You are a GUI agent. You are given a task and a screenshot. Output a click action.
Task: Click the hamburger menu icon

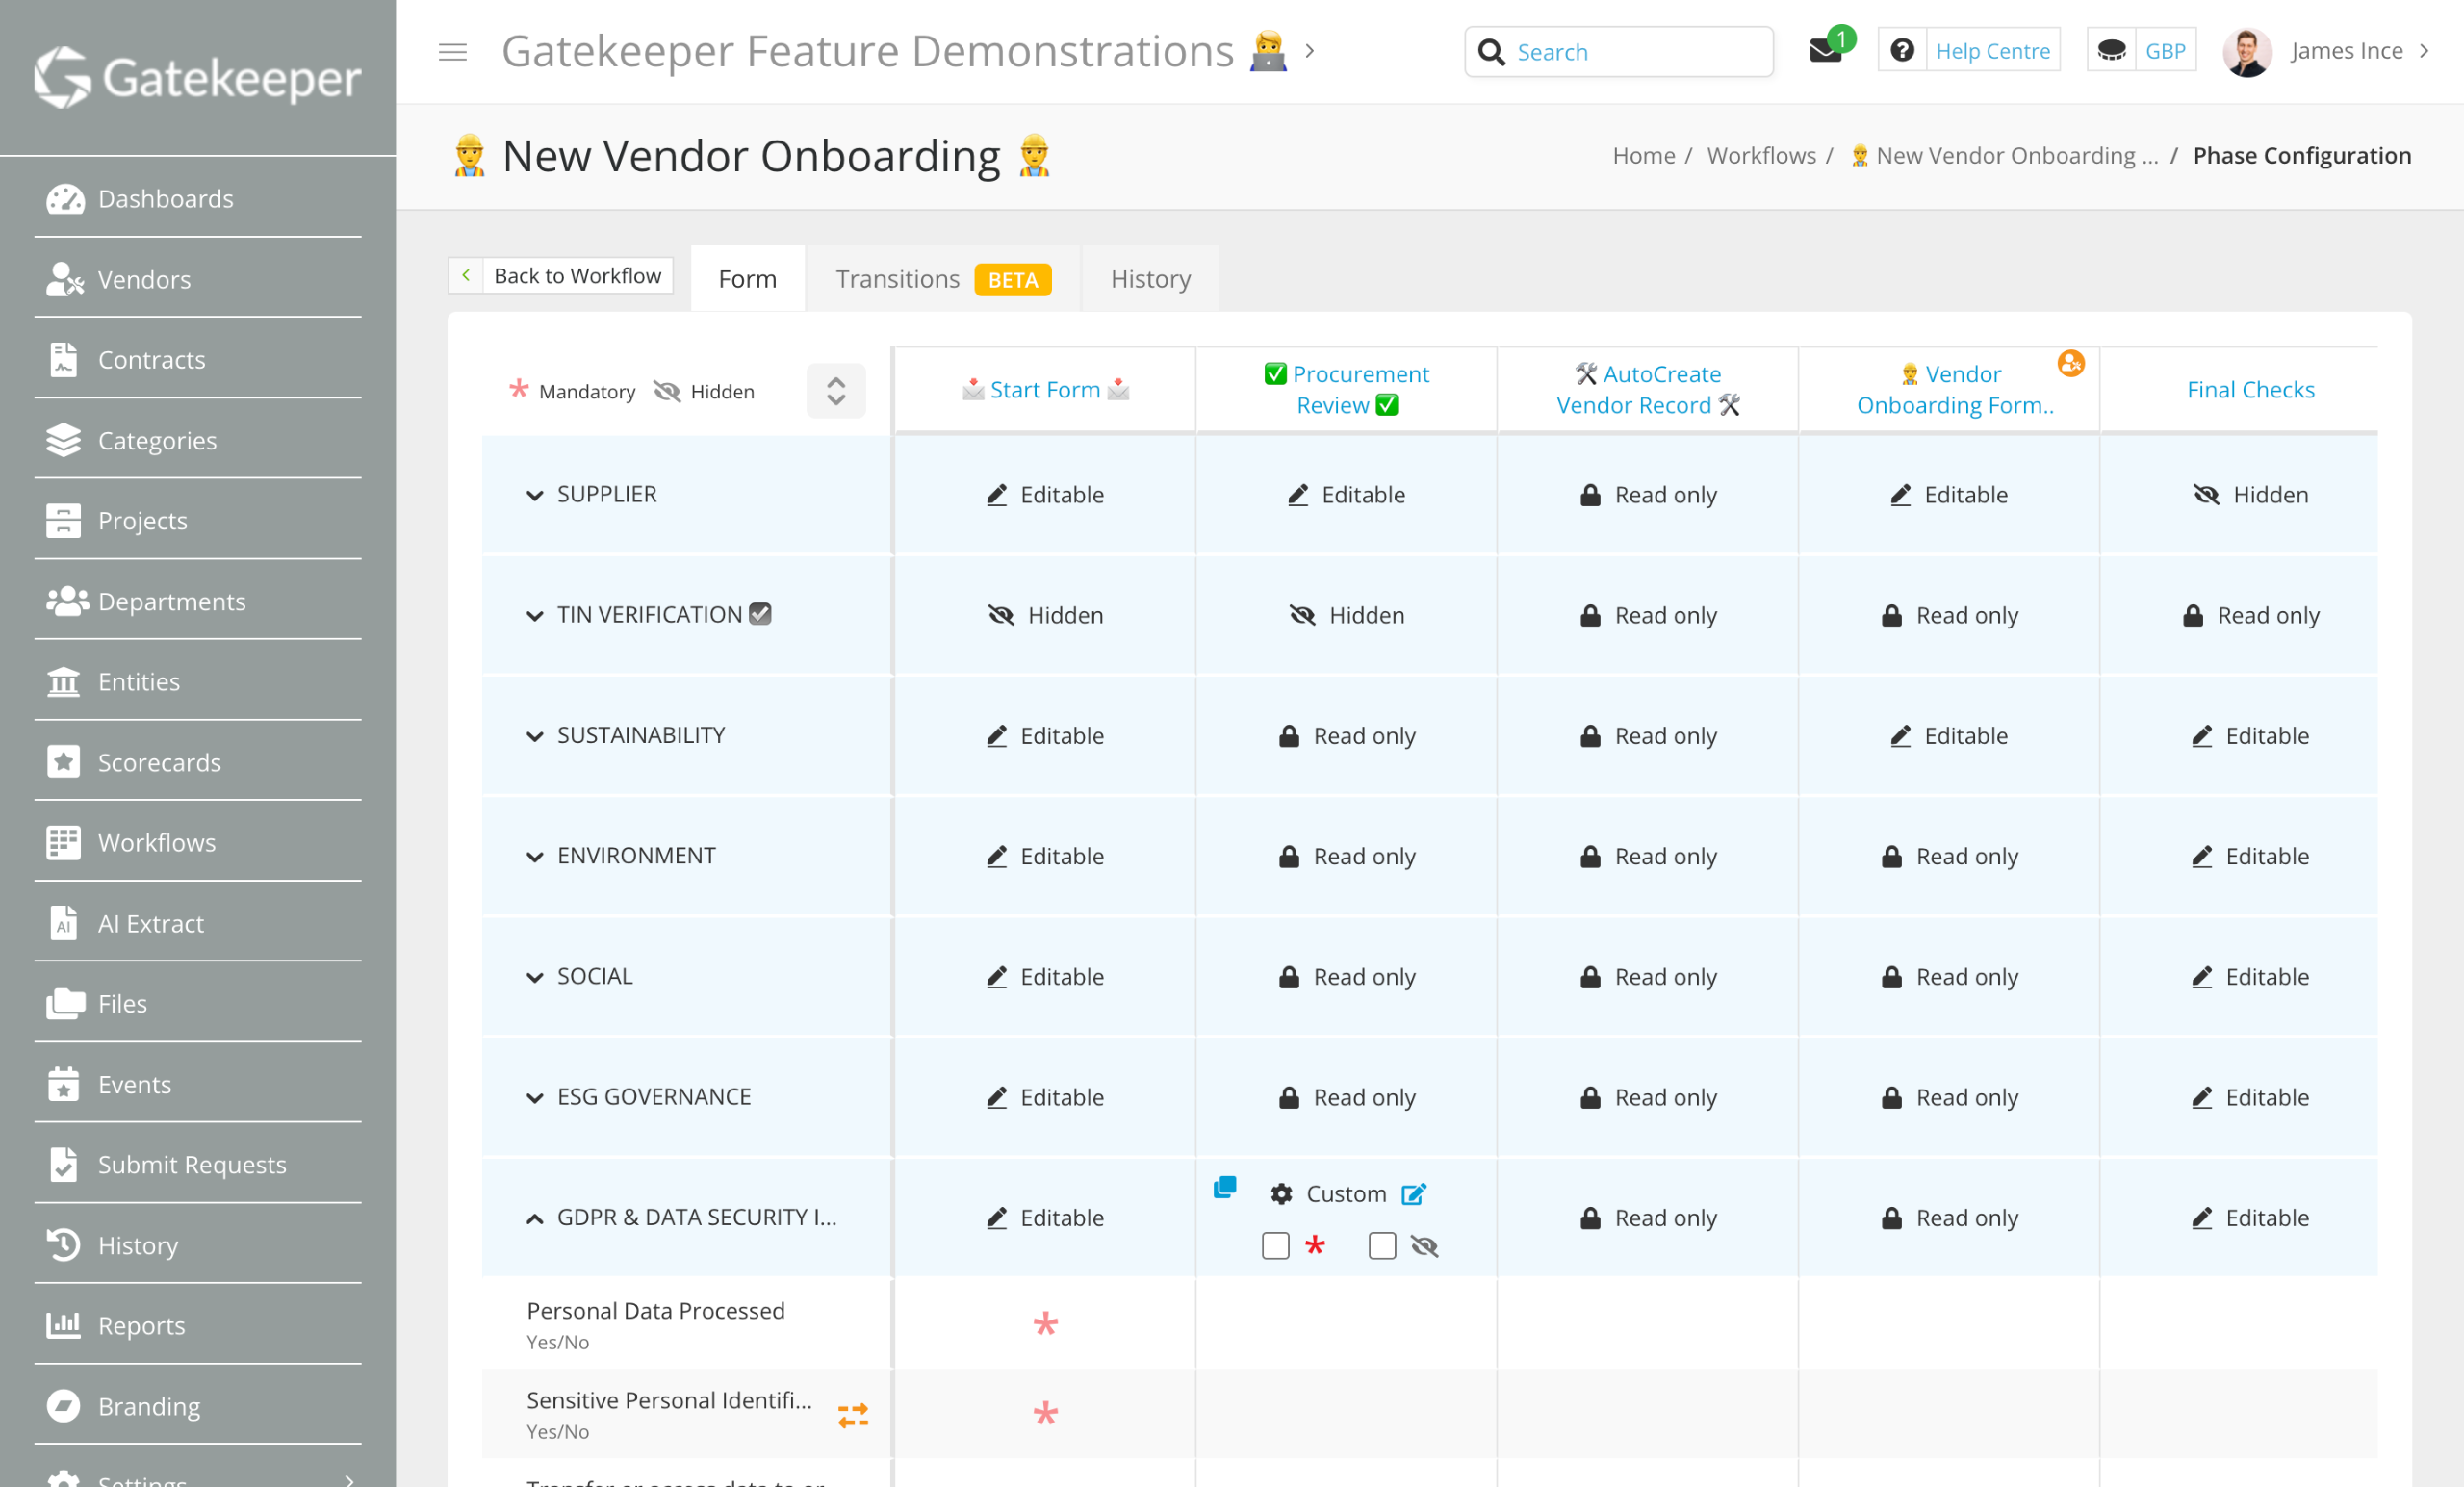click(x=452, y=51)
